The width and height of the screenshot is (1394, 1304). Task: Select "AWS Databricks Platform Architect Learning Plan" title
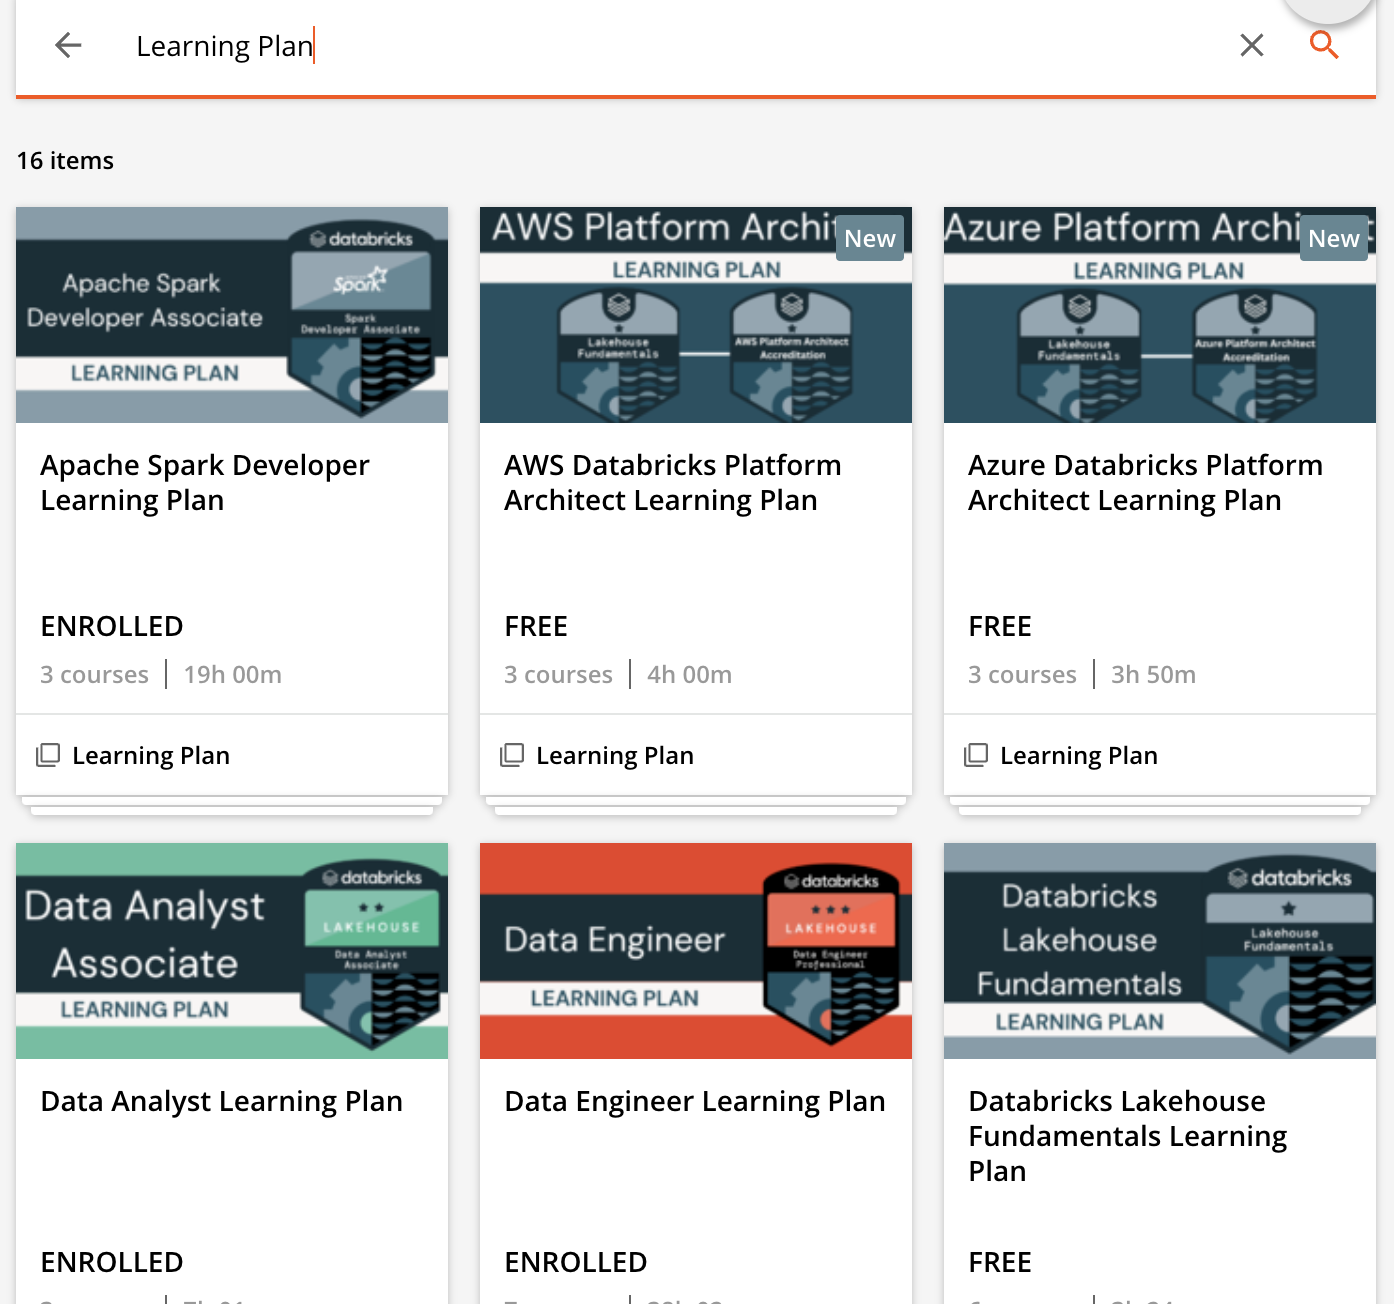pos(673,483)
